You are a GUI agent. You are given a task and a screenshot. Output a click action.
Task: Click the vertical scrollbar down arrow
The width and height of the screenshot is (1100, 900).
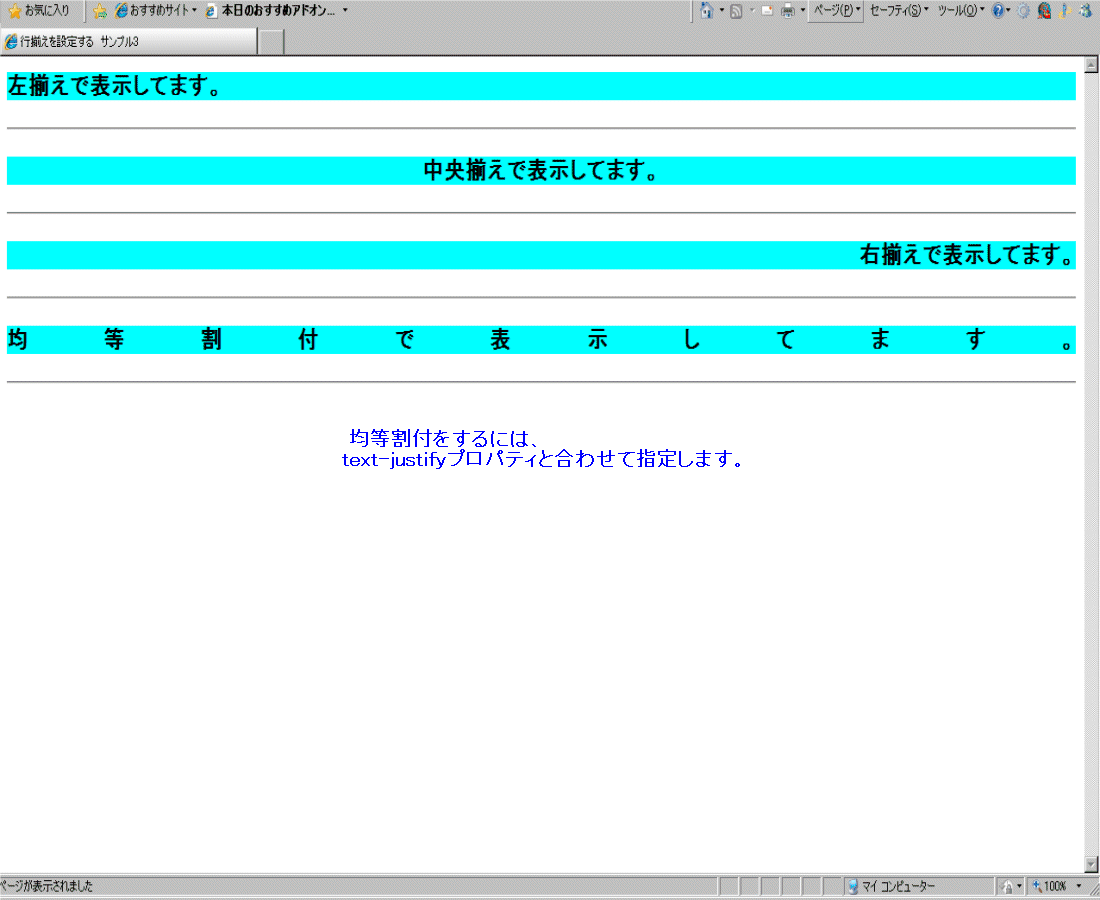(1091, 864)
